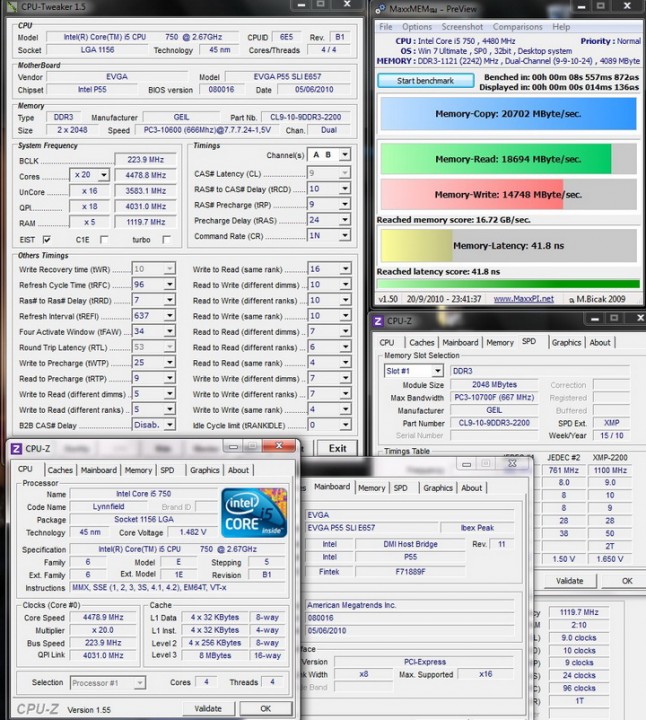Open the Command Rate (CR) dropdown
646x720 pixels.
coord(344,235)
